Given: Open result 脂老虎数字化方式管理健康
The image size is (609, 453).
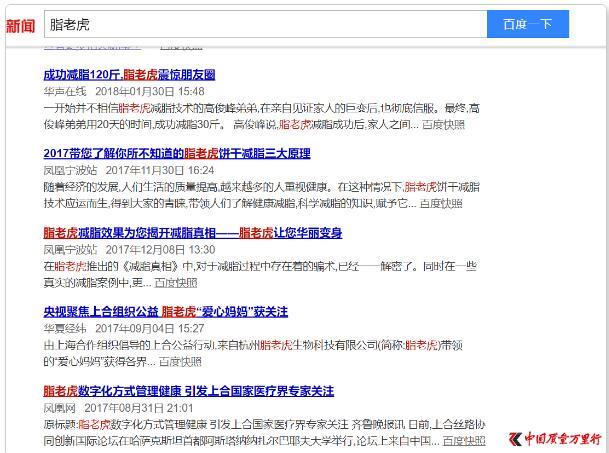Looking at the screenshot, I should pos(189,391).
